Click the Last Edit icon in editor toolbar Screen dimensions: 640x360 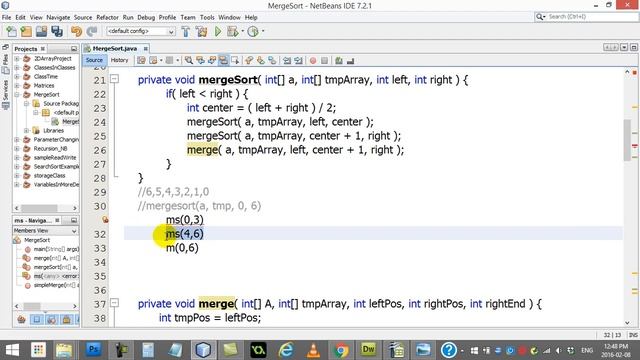click(141, 60)
